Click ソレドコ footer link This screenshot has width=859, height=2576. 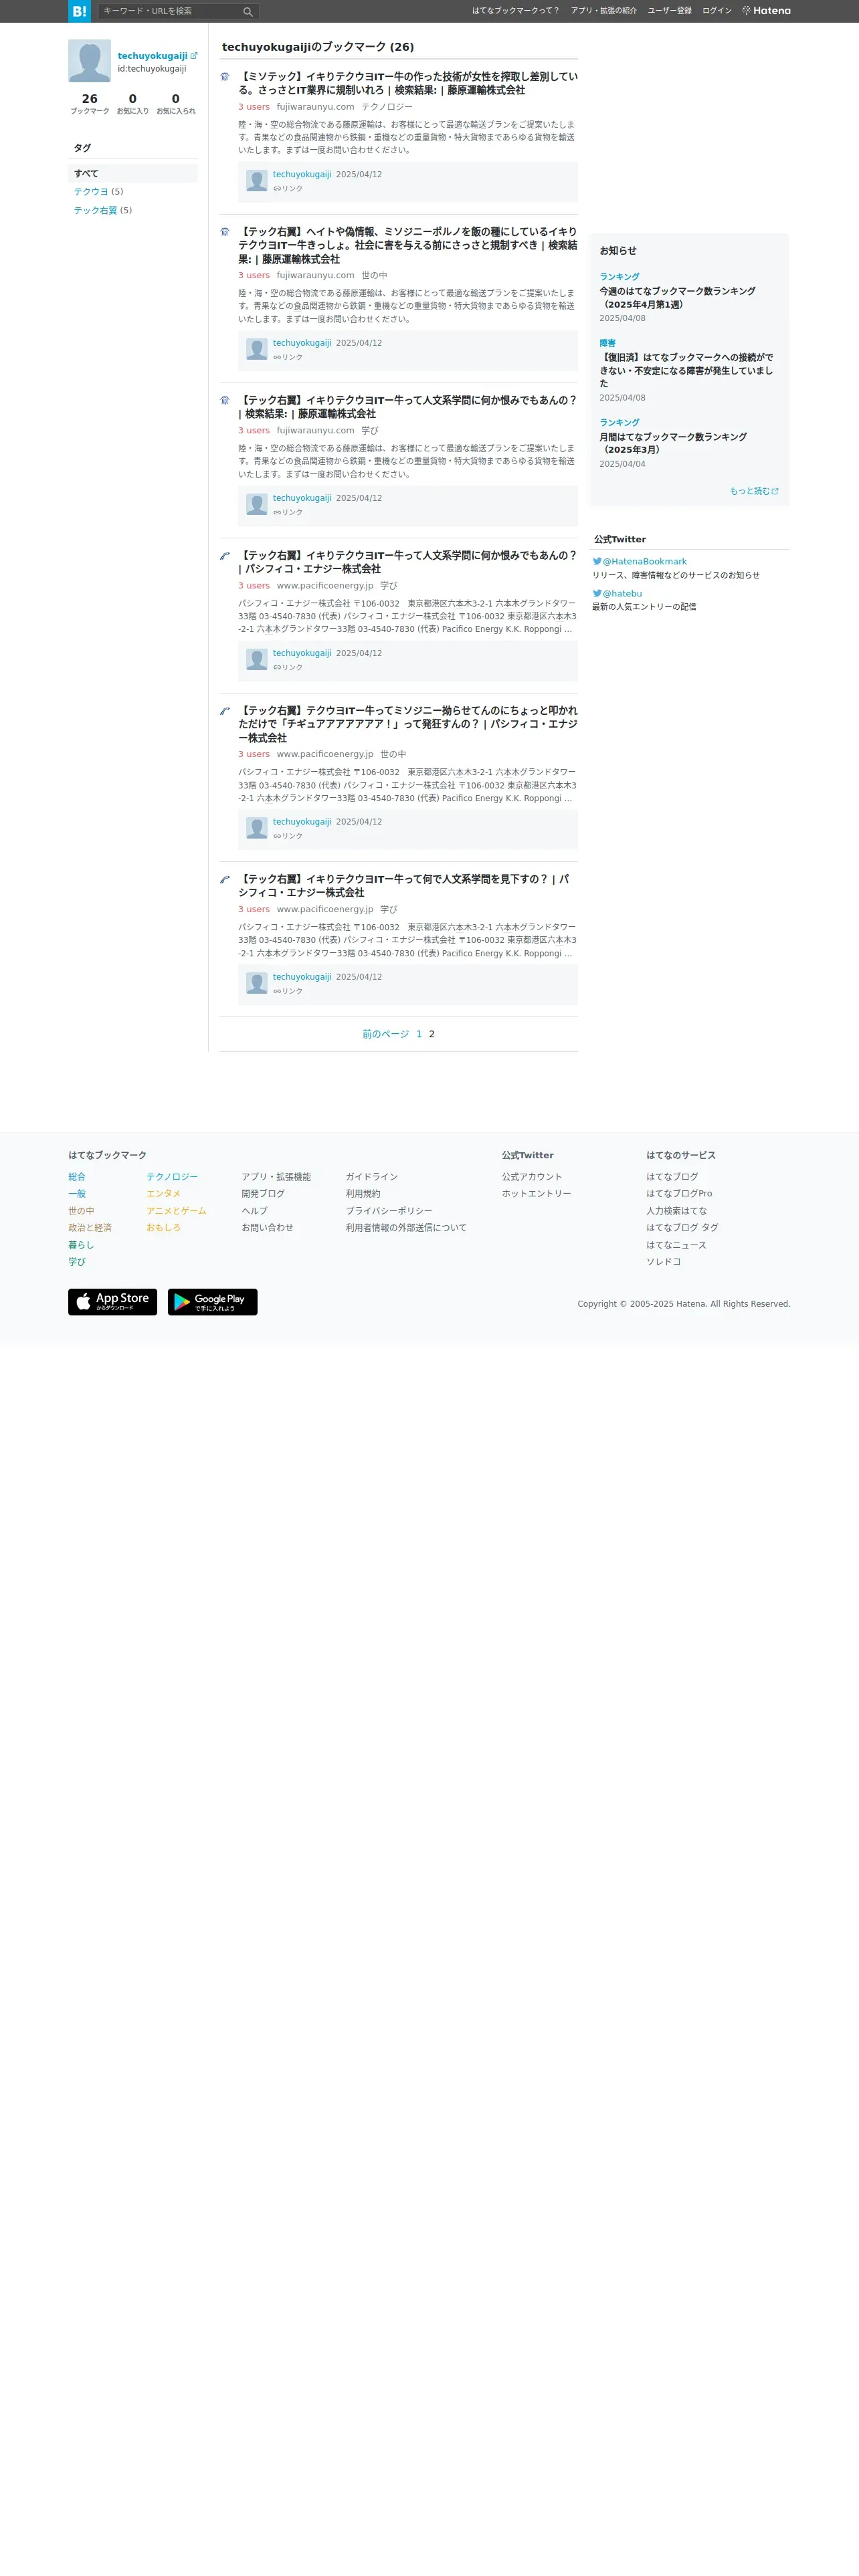663,1262
